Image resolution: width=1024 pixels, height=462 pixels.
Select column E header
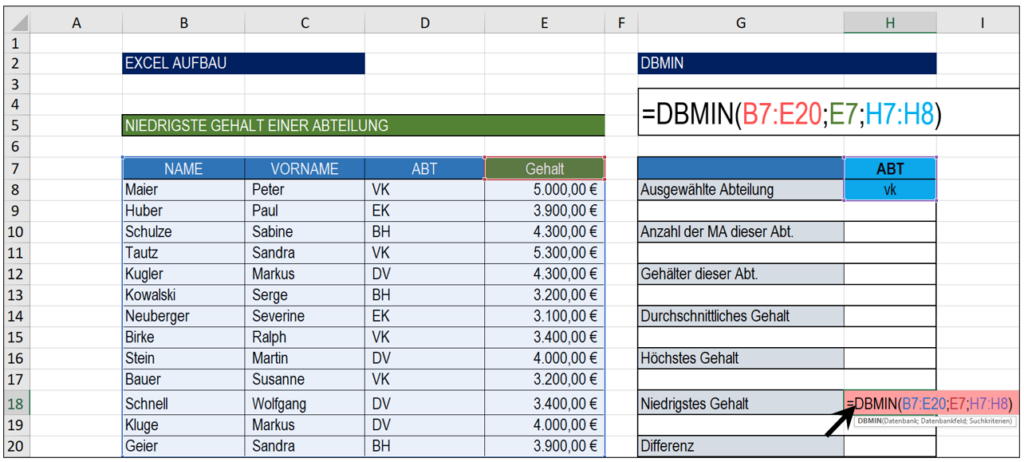[x=545, y=24]
